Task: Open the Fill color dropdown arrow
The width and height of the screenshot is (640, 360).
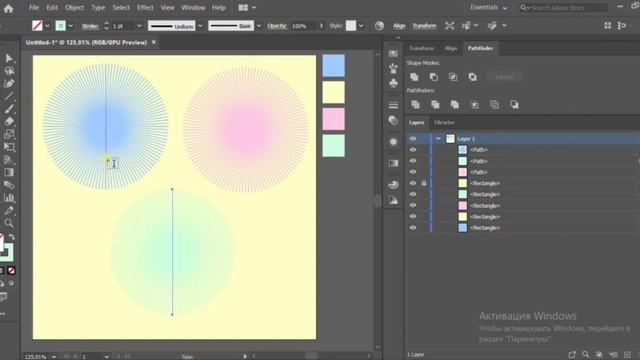Action: click(47, 26)
